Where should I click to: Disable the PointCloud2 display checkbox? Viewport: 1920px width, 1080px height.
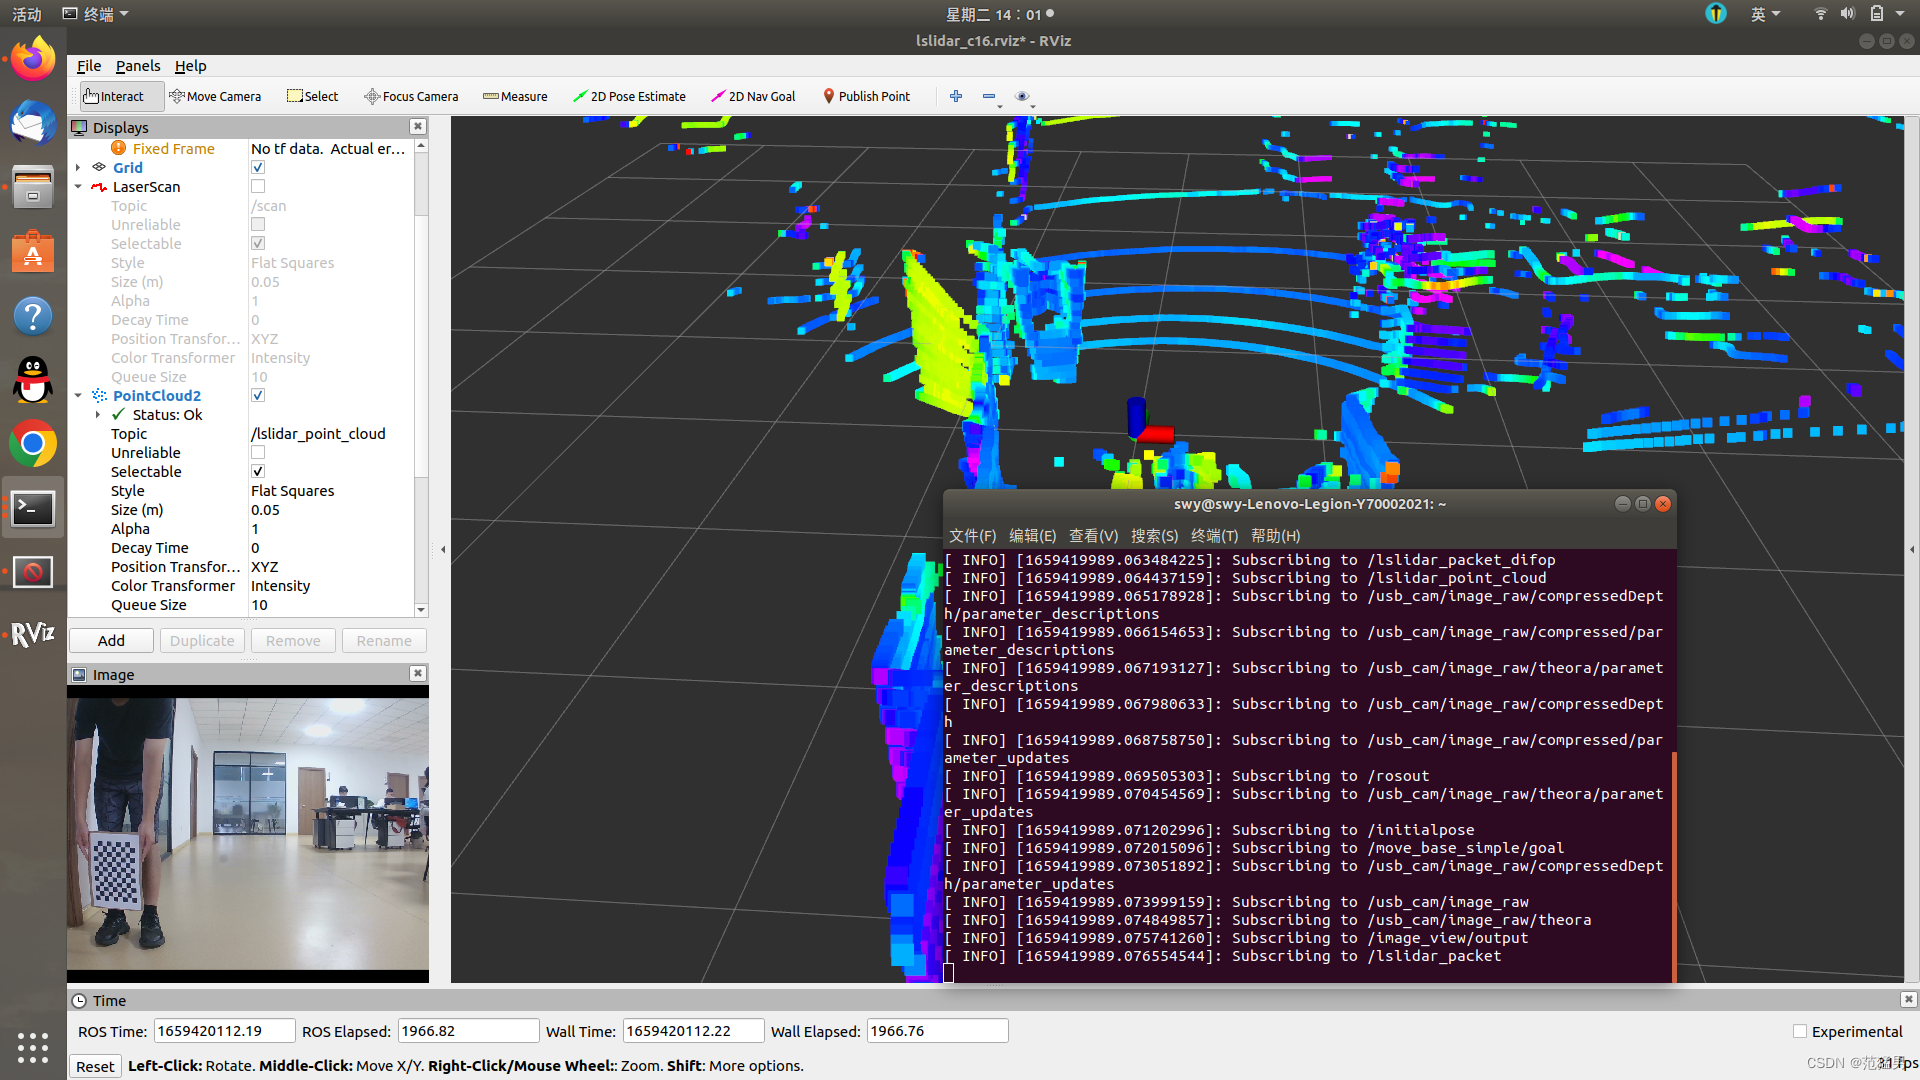(x=258, y=395)
